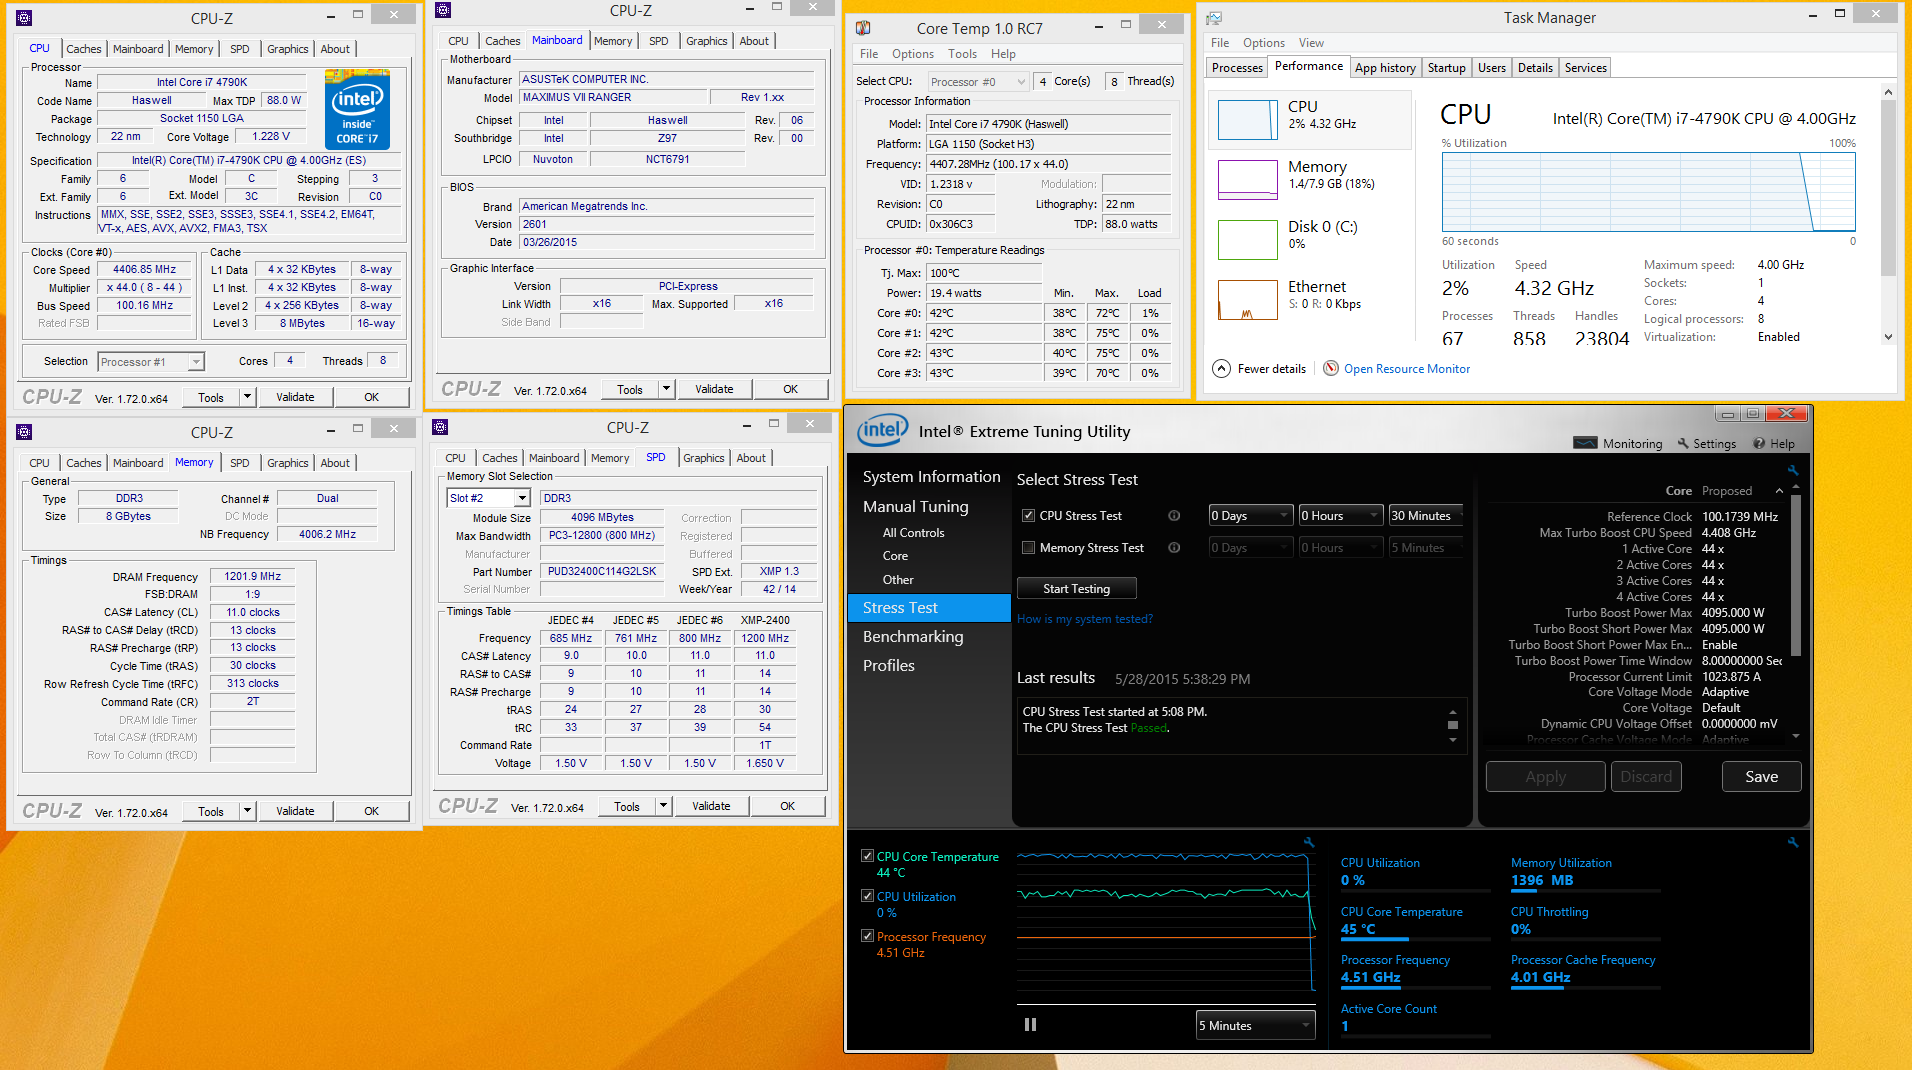Open Monitoring via its graph icon in XTU
This screenshot has height=1070, width=1912.
(x=1585, y=443)
